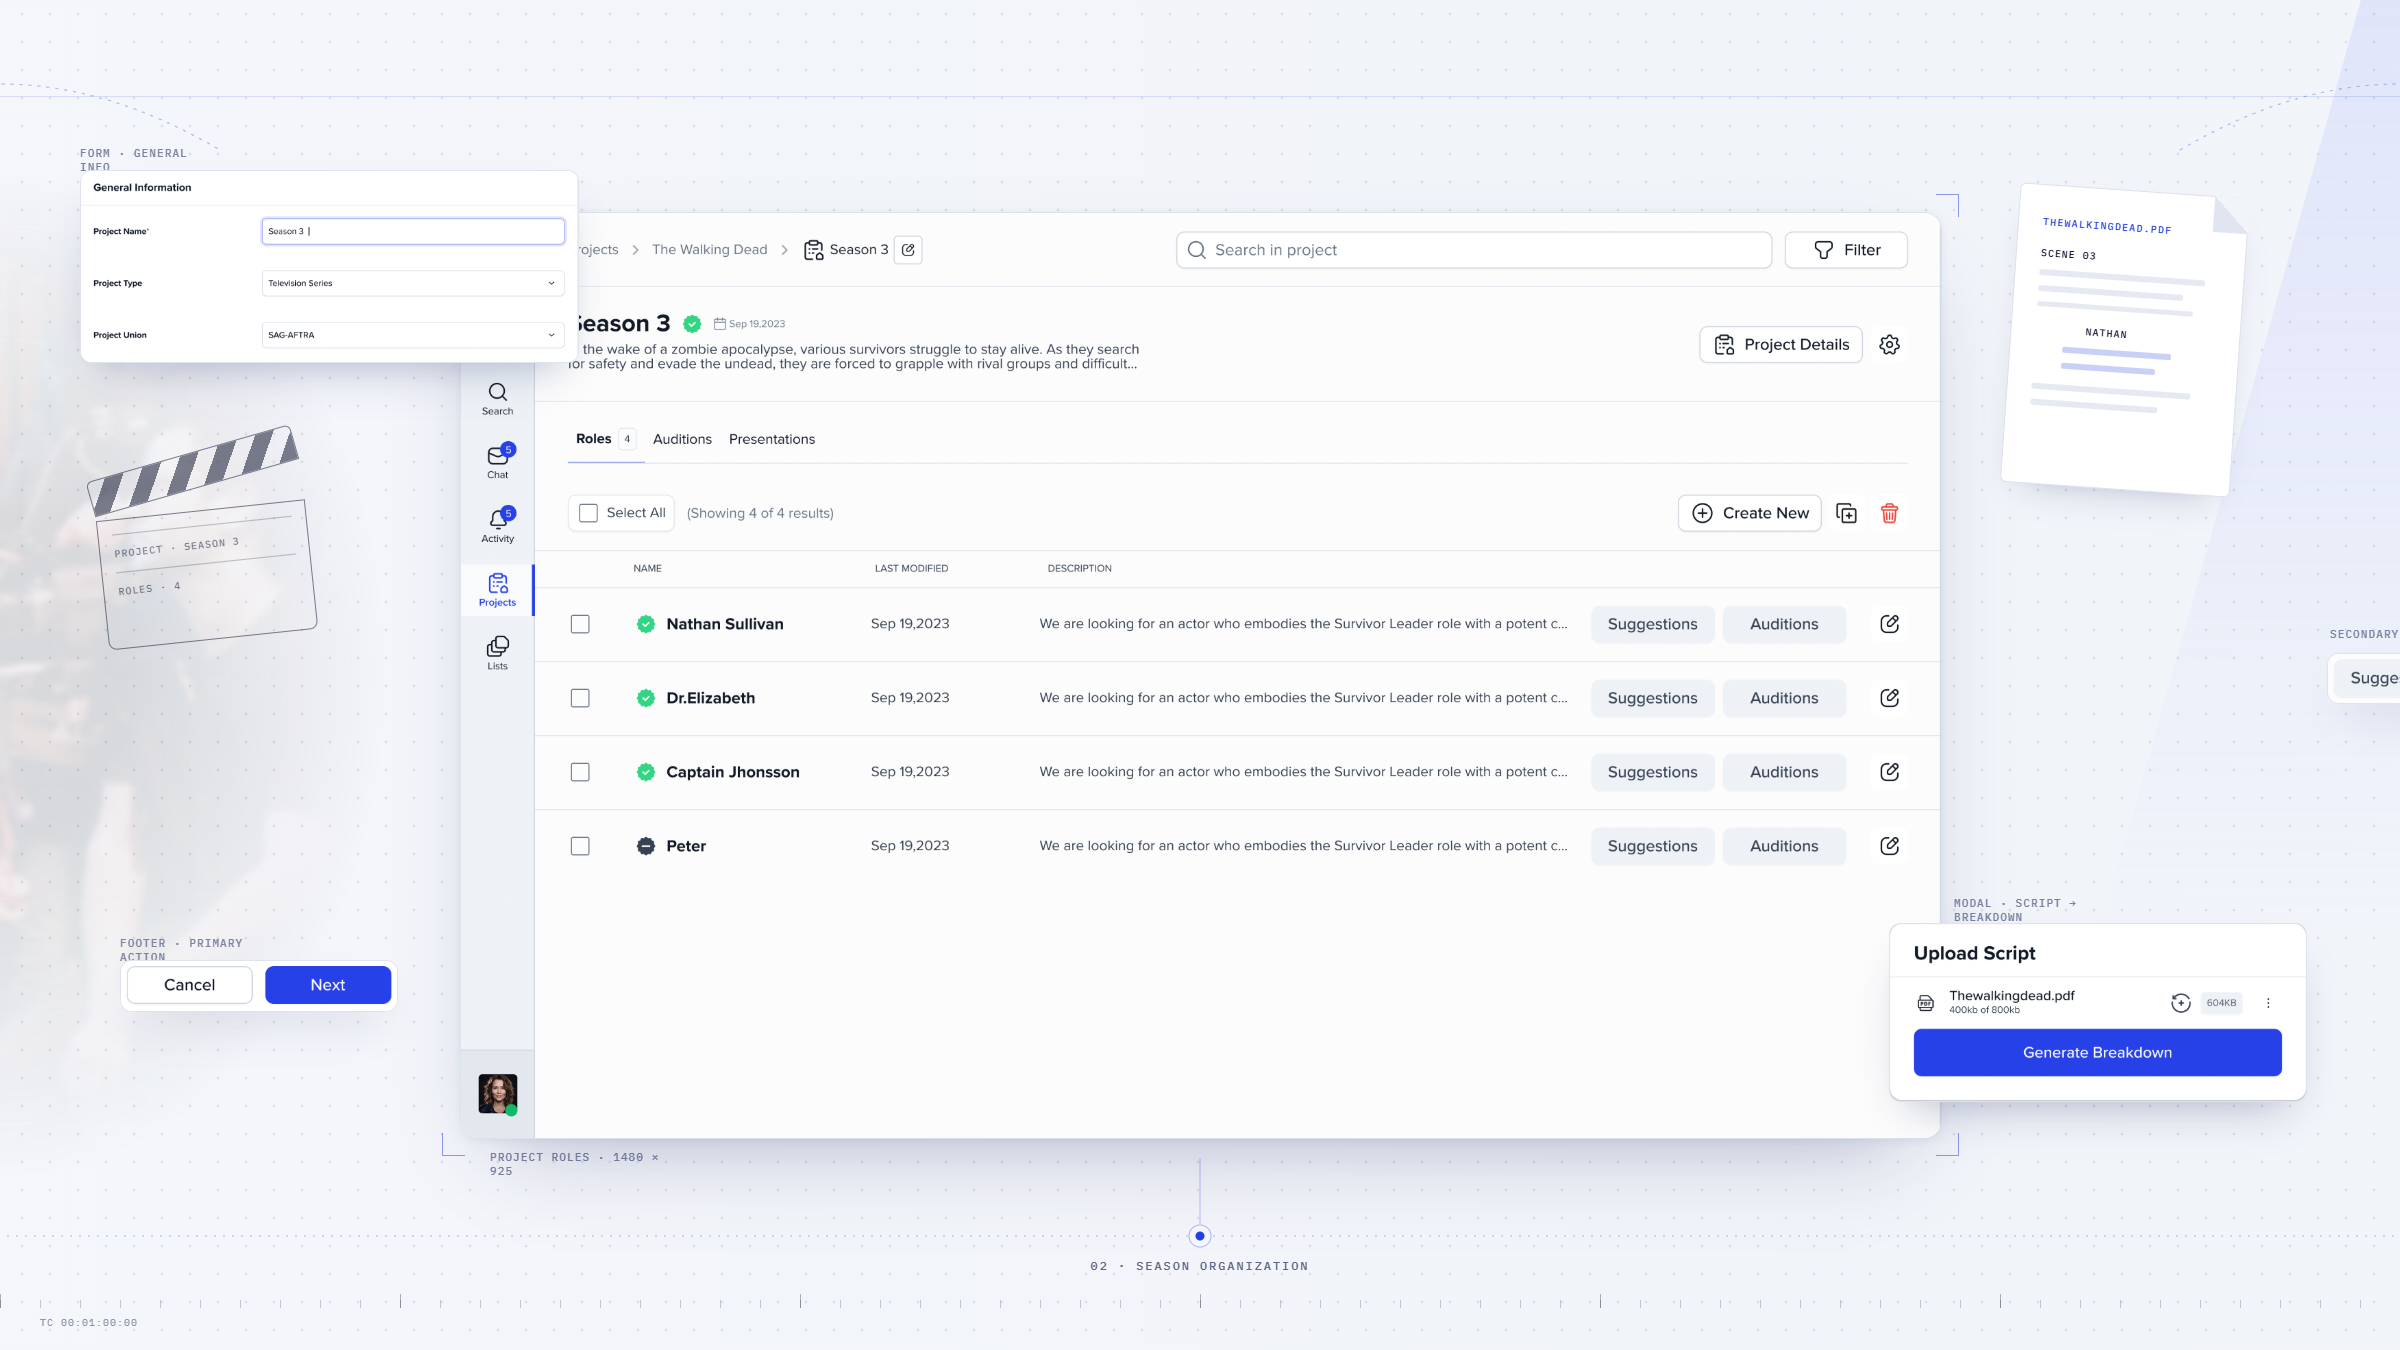Open project settings gear icon

coord(1889,345)
